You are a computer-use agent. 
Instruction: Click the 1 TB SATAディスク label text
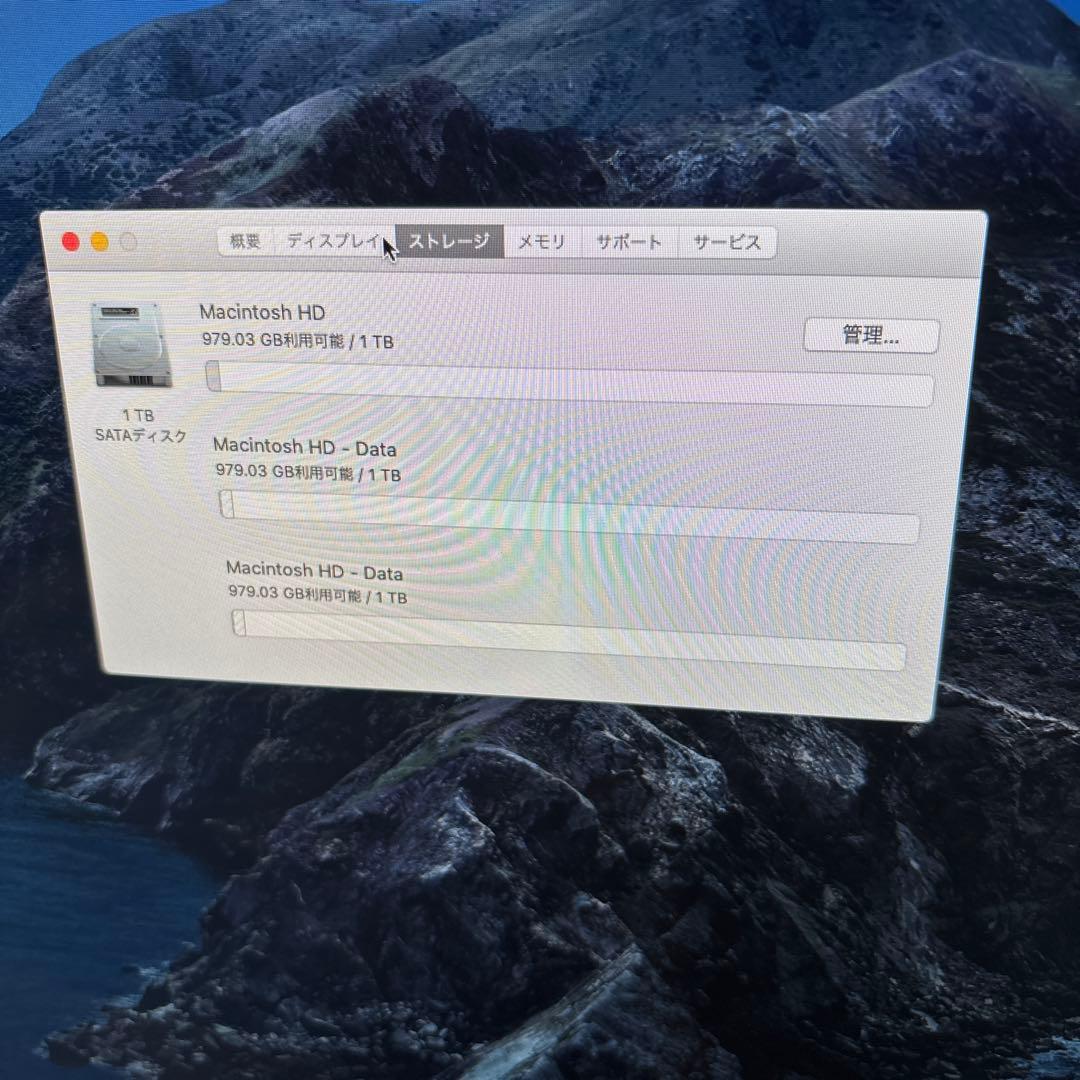(x=141, y=425)
